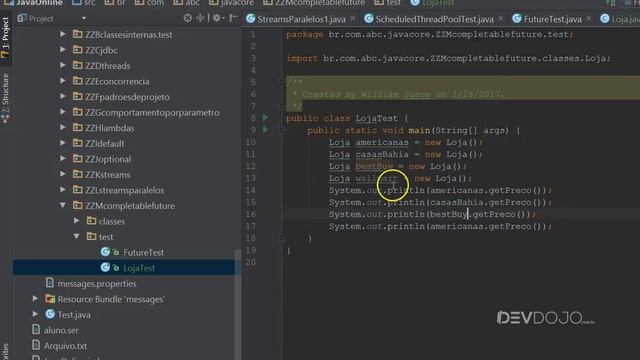Switch to ScheduledThreadPoolTest.java tab
This screenshot has height=360, width=640.
coord(434,19)
